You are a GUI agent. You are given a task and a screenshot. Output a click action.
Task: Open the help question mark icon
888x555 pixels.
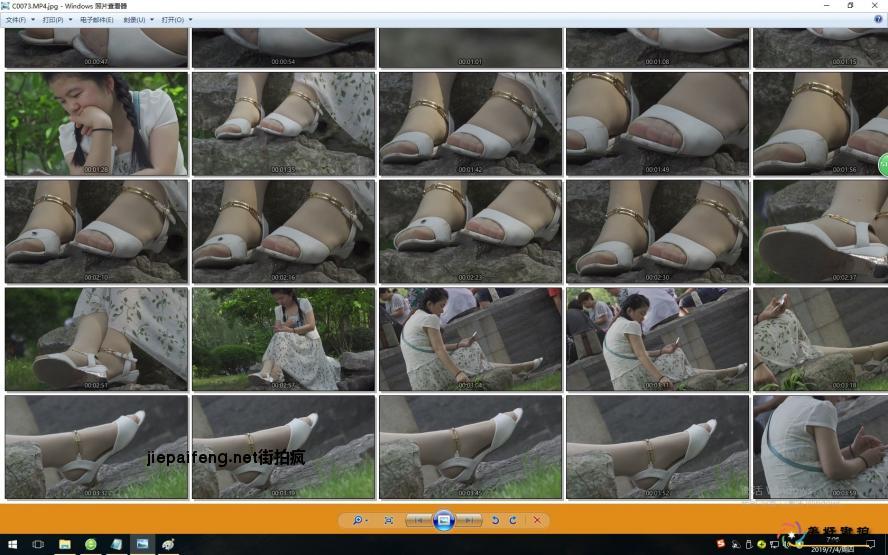878,19
